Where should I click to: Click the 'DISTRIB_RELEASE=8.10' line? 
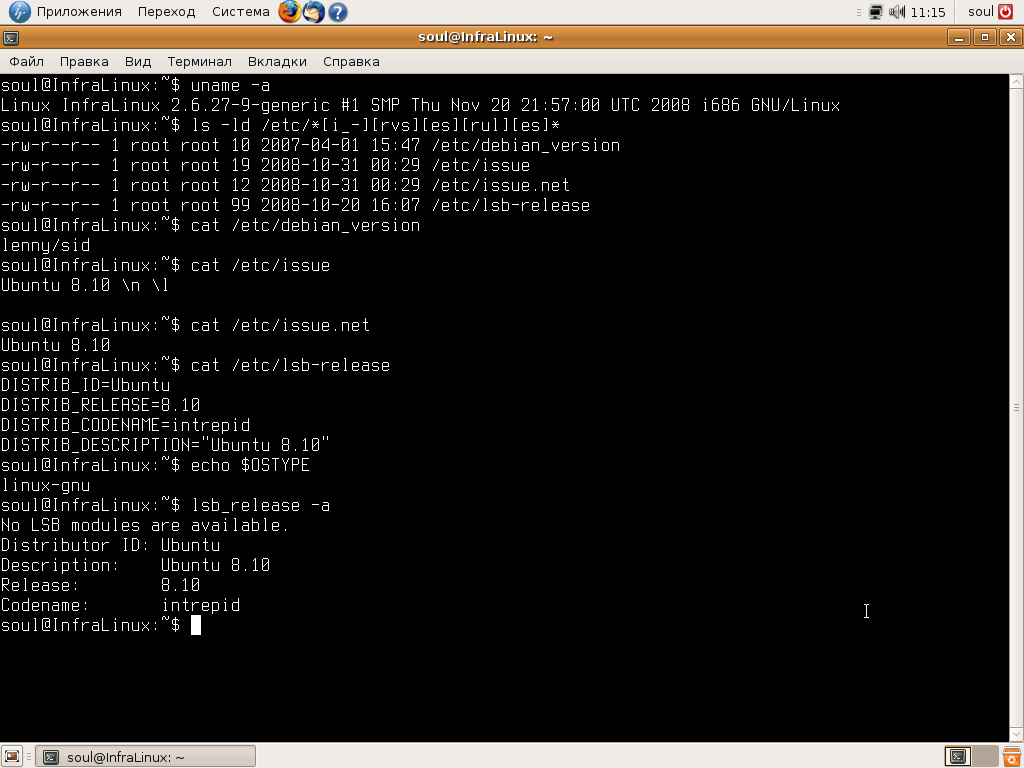coord(101,405)
